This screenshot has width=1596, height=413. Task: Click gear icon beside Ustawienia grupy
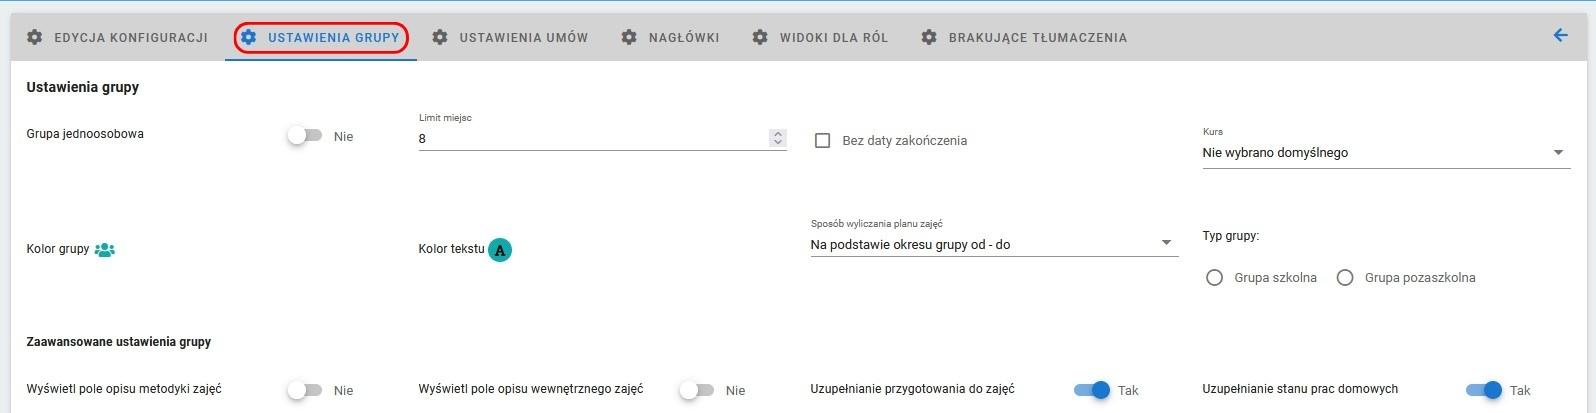tap(249, 37)
